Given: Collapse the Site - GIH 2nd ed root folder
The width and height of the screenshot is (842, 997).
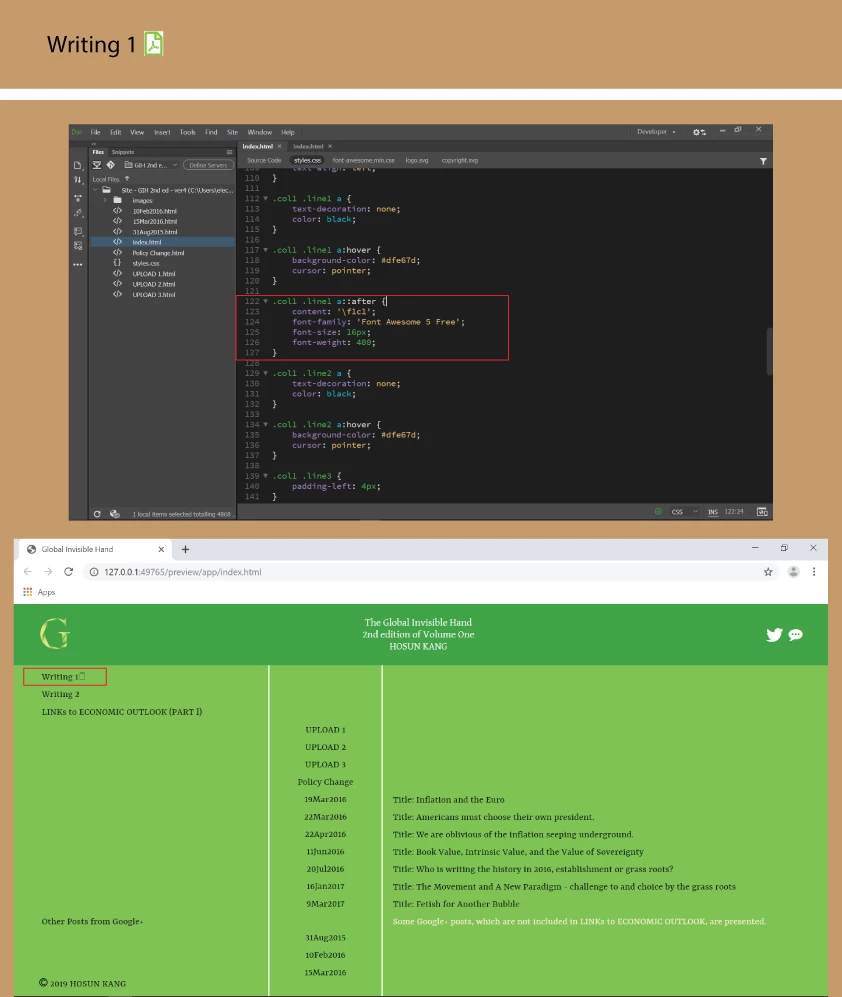Looking at the screenshot, I should 95,190.
